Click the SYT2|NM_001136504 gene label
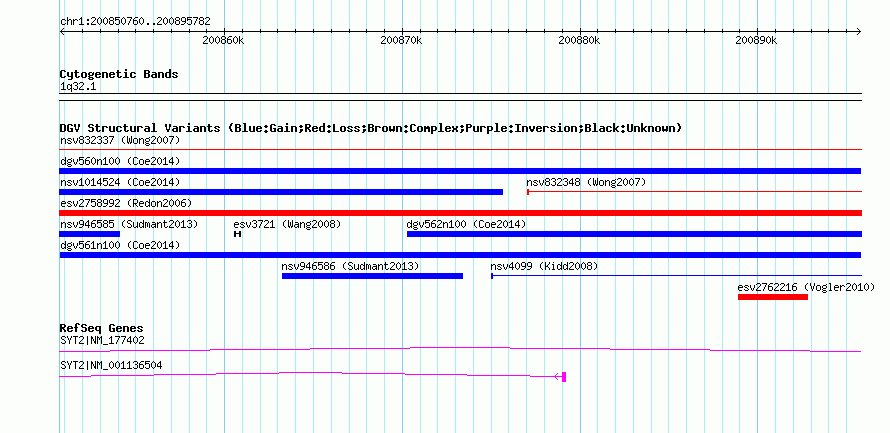This screenshot has width=890, height=433. click(x=111, y=365)
